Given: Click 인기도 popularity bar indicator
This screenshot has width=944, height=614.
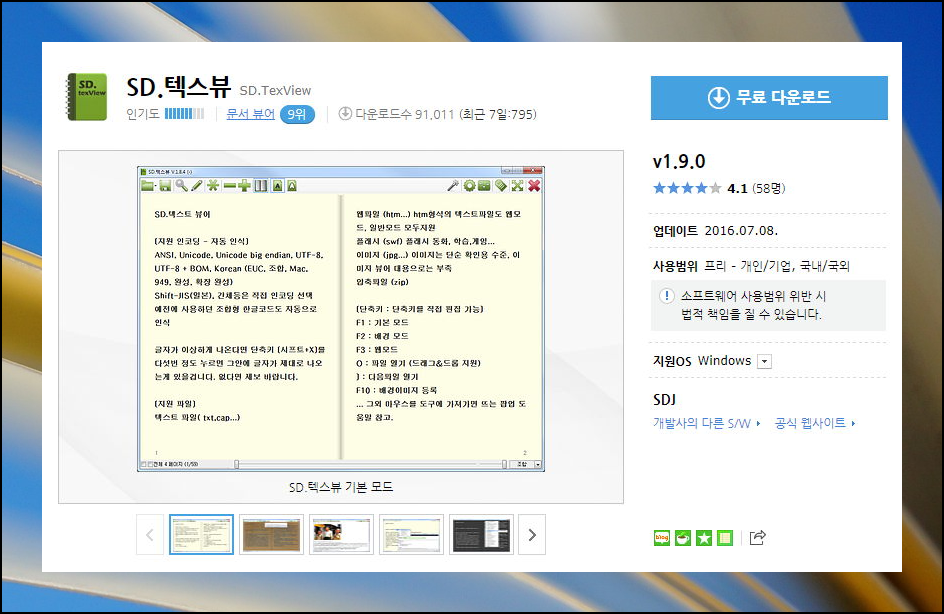Looking at the screenshot, I should point(184,113).
